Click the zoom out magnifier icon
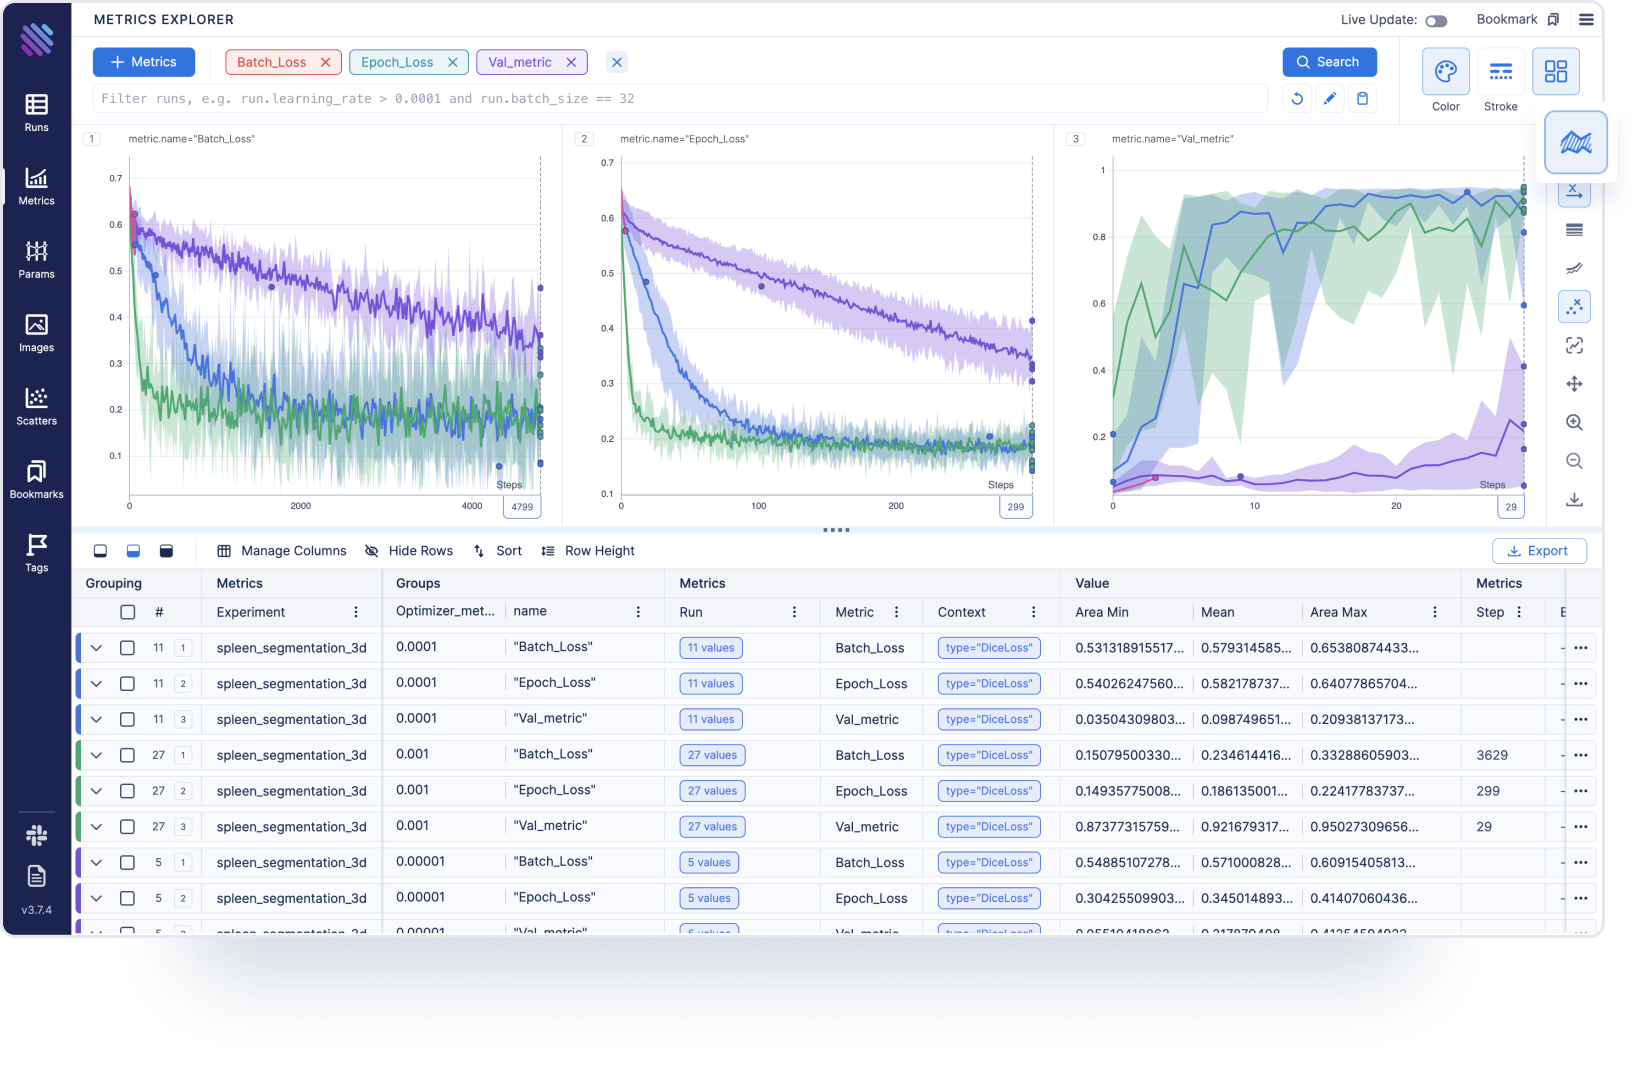 coord(1574,461)
